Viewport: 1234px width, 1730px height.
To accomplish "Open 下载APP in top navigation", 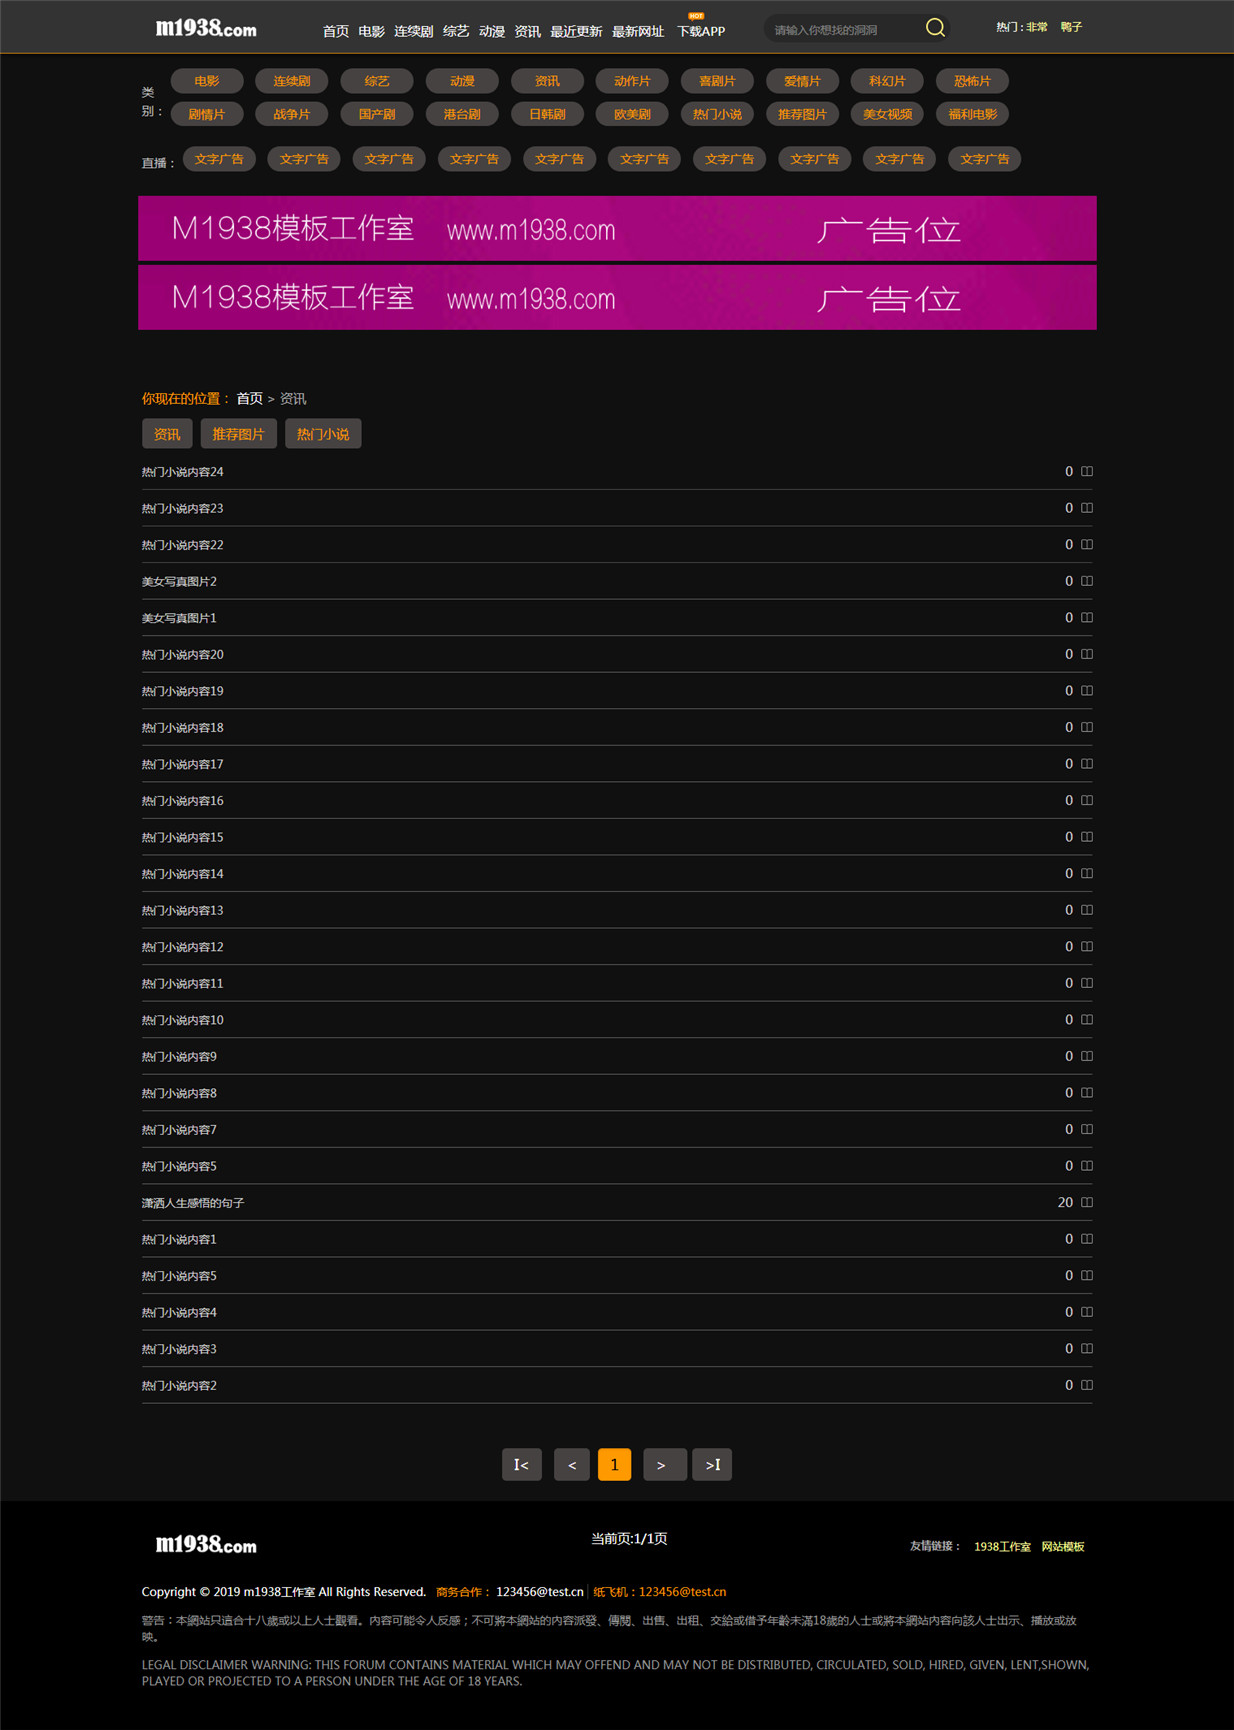I will point(701,31).
